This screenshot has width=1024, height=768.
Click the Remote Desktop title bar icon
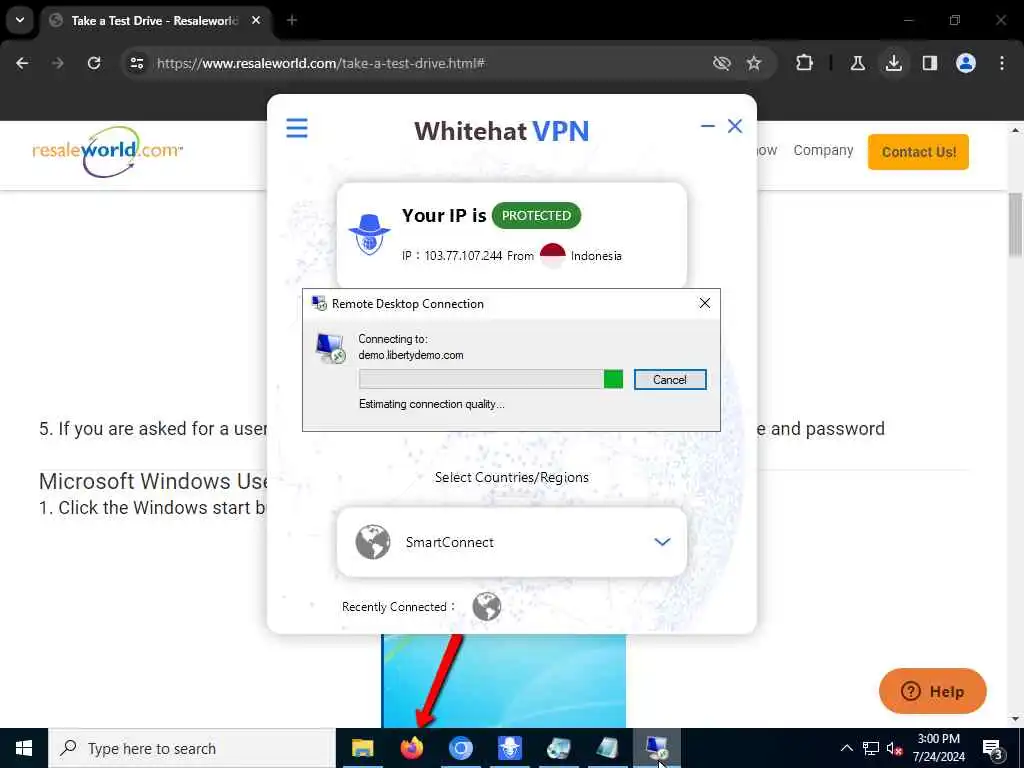[x=319, y=303]
